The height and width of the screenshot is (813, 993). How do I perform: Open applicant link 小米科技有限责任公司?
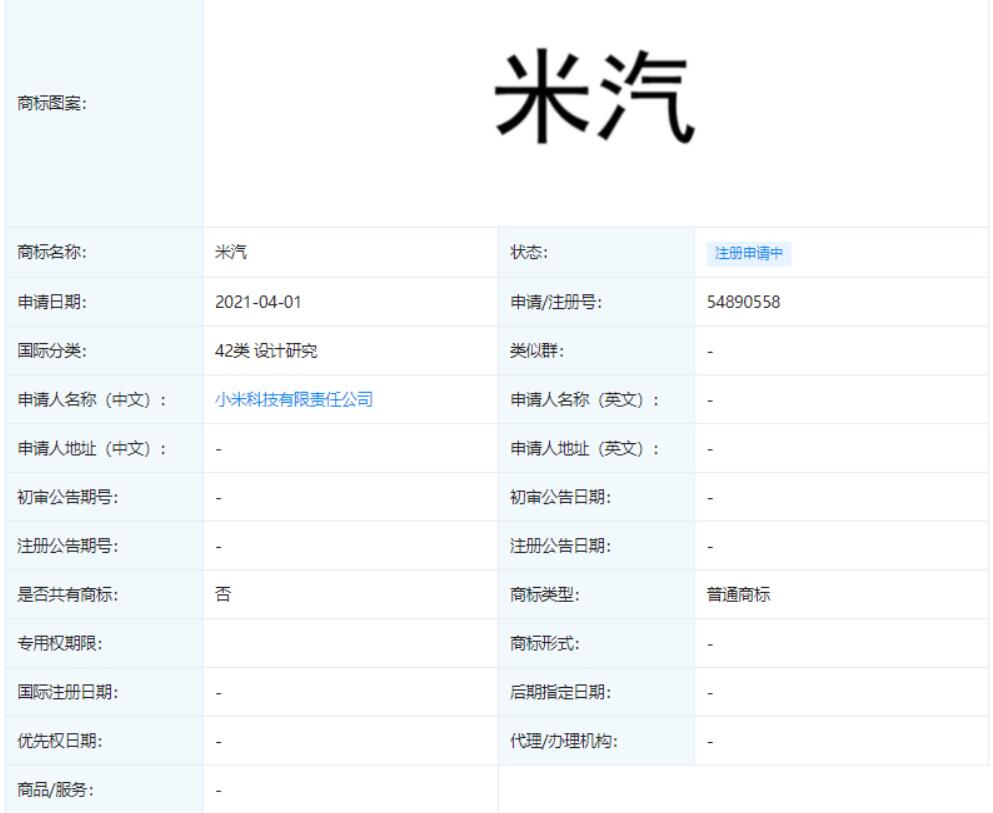click(294, 400)
